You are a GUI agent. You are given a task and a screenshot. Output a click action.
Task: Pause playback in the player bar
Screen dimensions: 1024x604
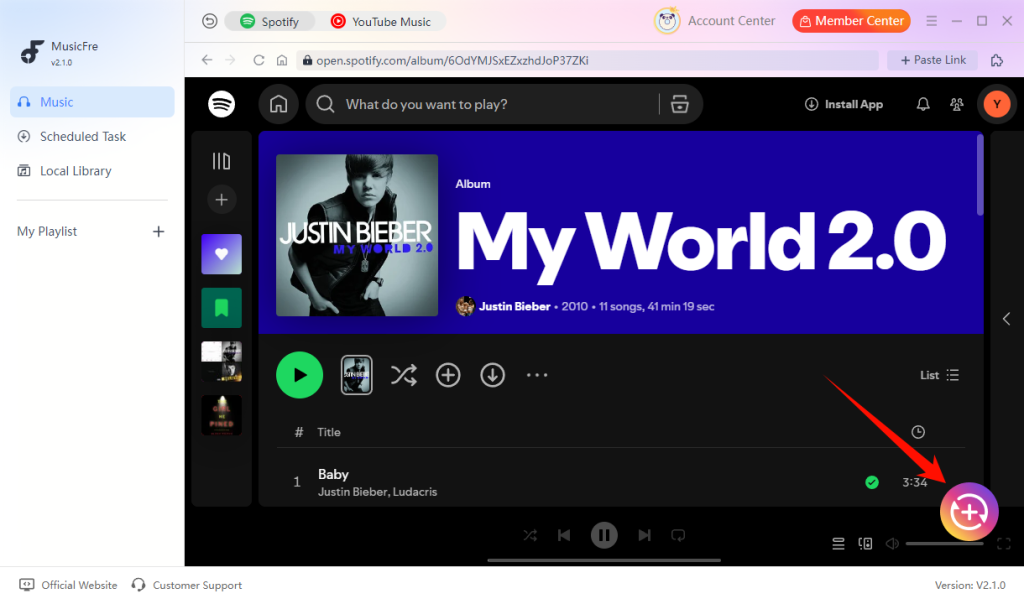coord(604,535)
